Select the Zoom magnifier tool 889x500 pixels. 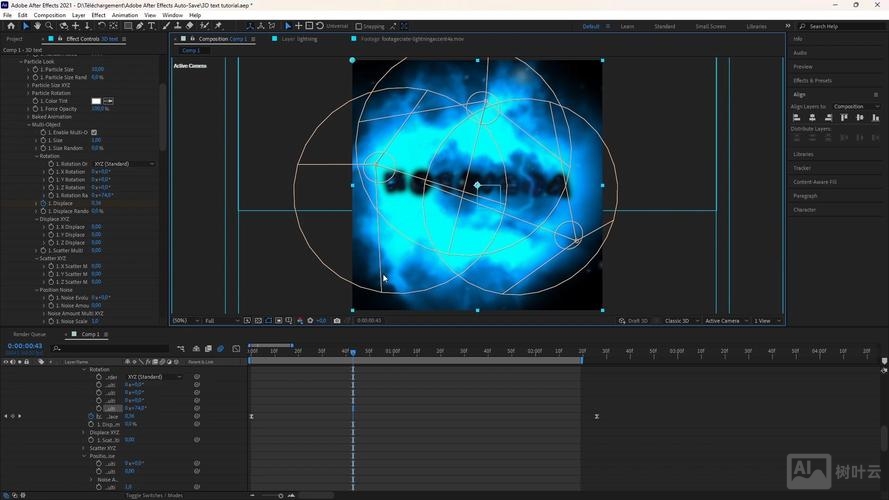point(50,26)
